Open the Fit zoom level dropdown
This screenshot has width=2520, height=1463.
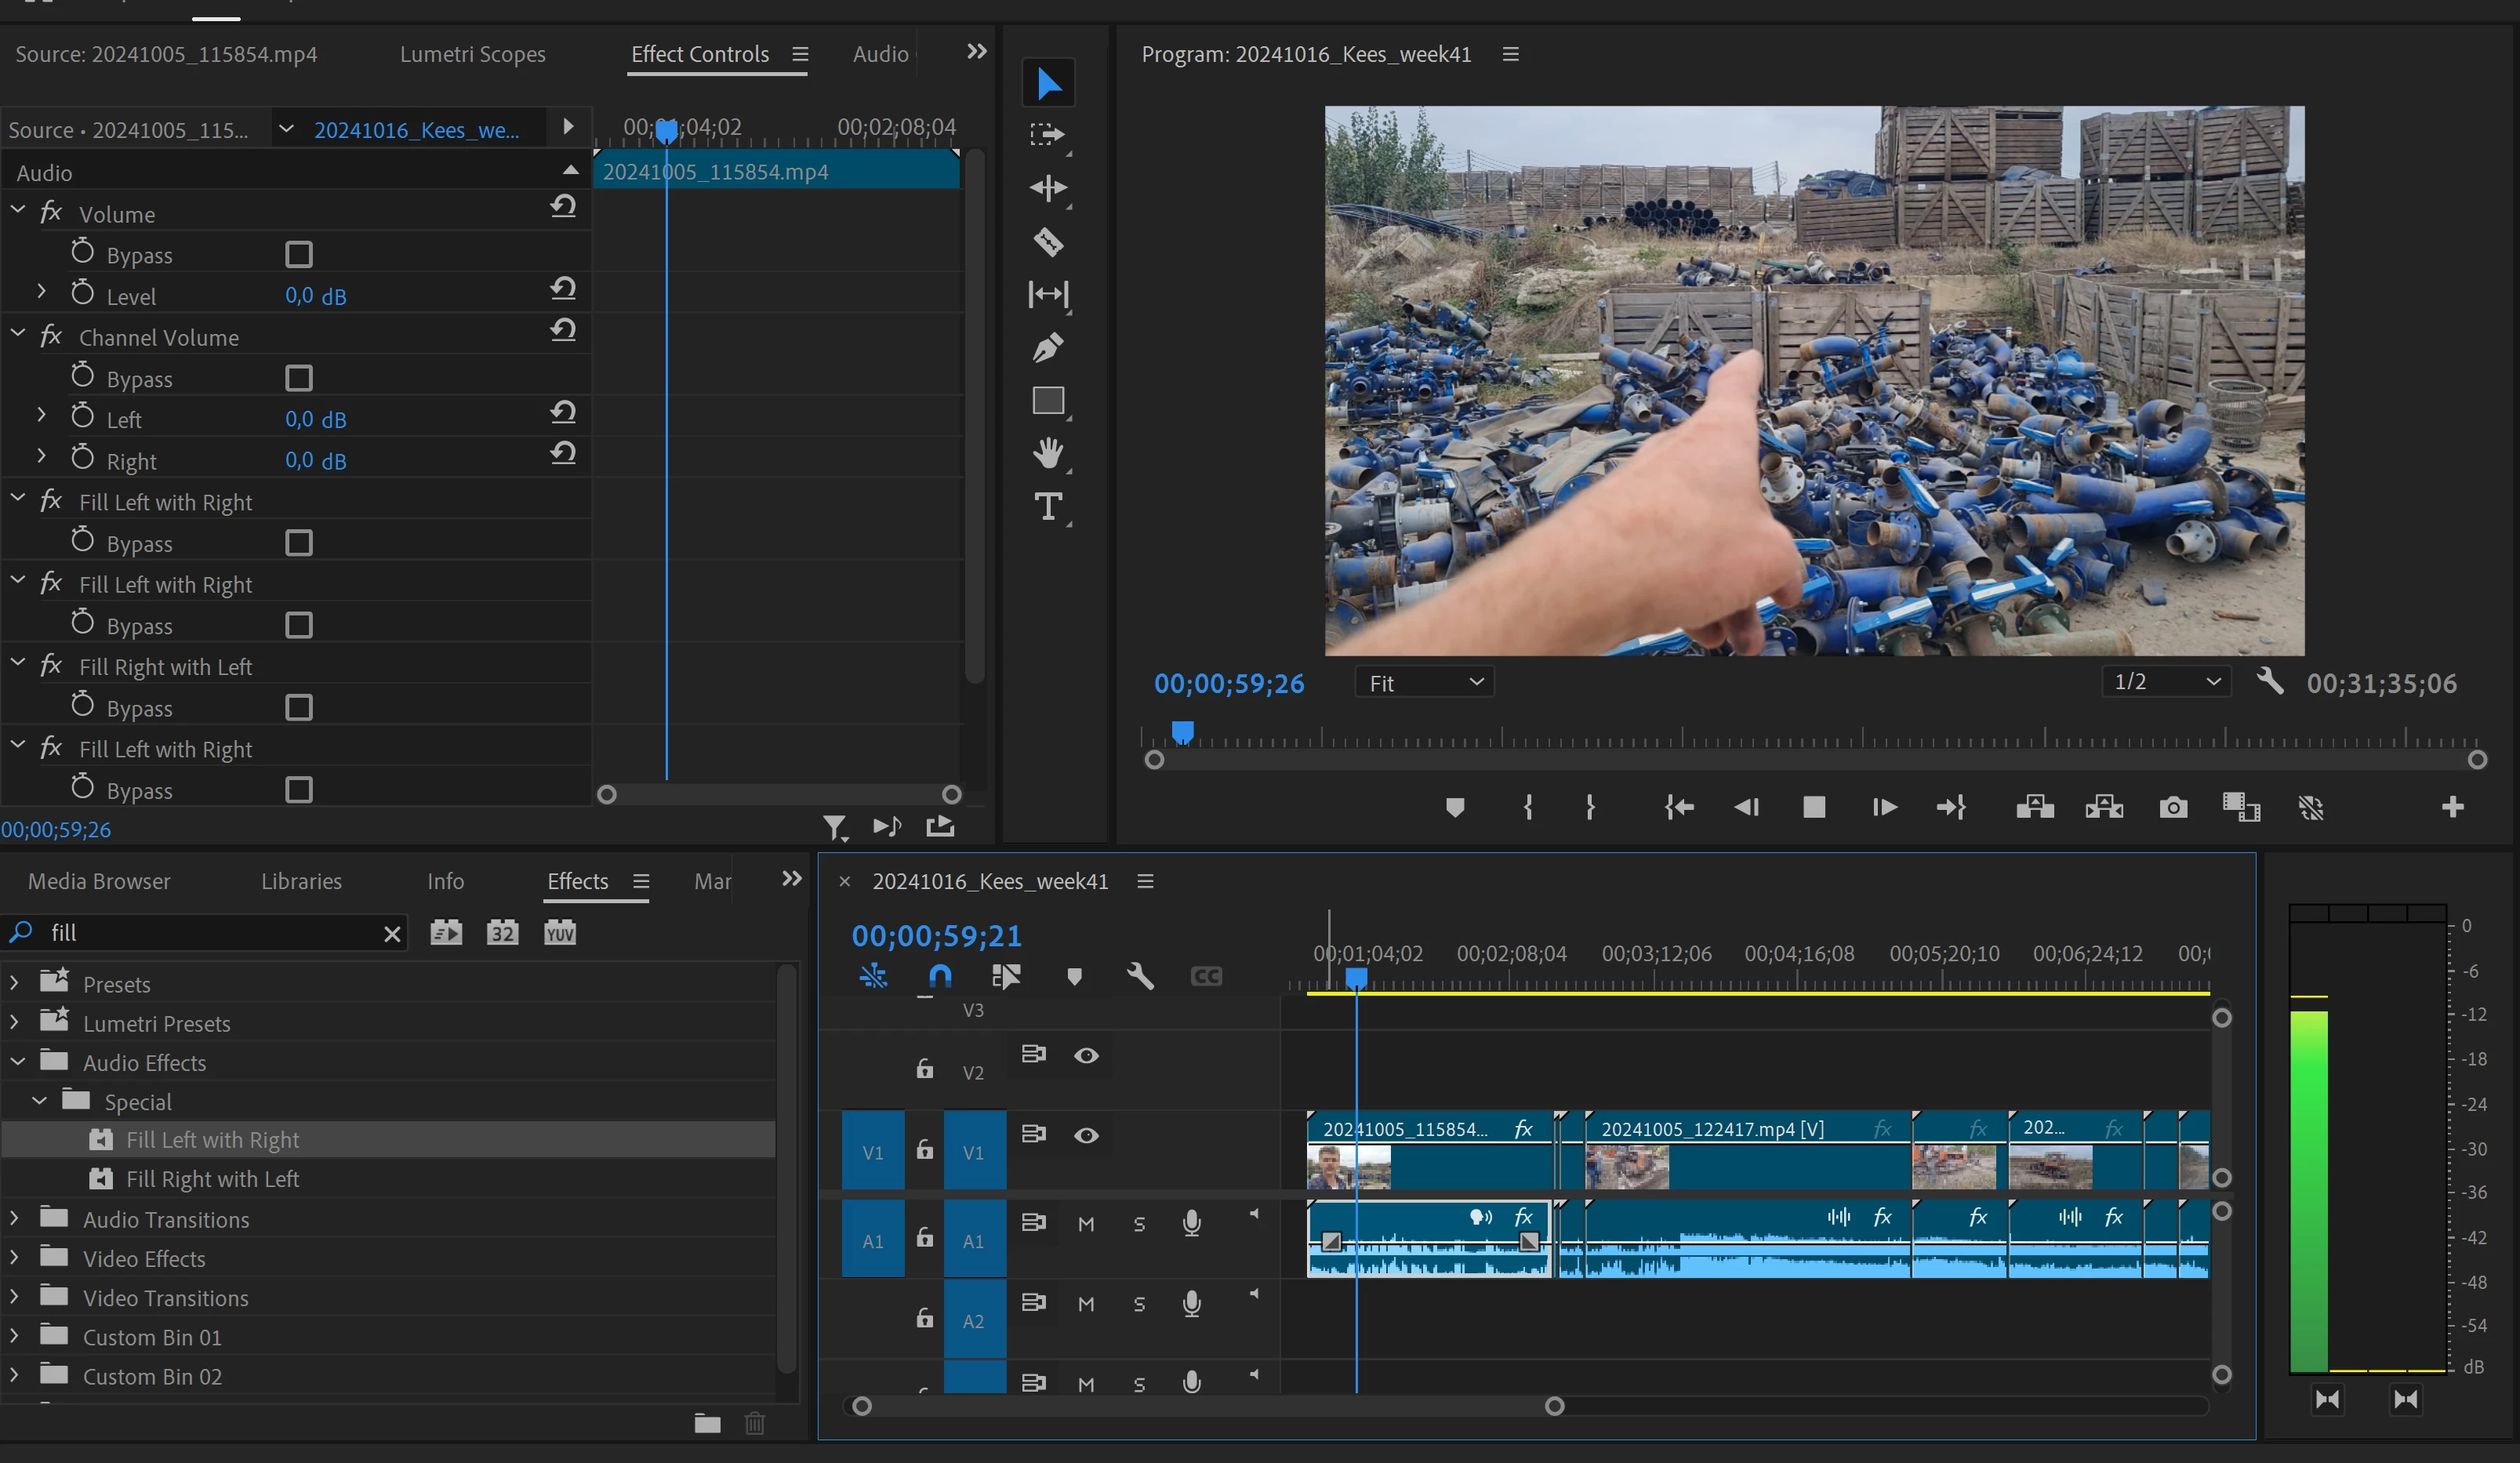tap(1425, 683)
